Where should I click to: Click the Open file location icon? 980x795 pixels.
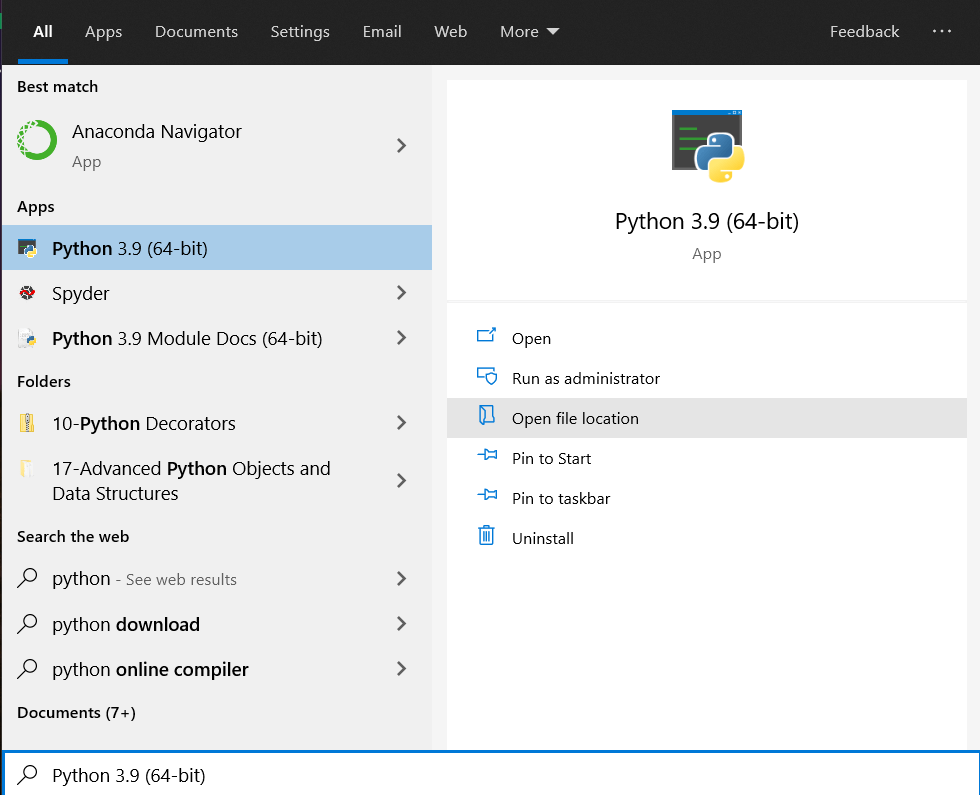tap(486, 418)
